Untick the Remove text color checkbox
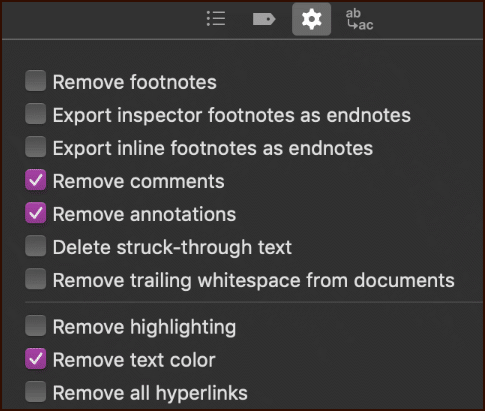 point(36,359)
